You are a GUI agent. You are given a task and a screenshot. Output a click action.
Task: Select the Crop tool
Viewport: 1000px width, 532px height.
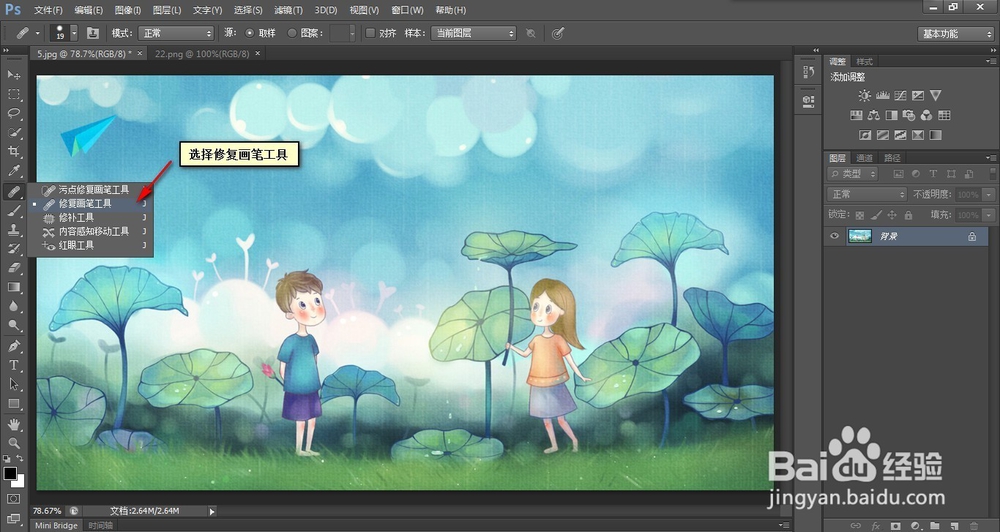point(13,152)
